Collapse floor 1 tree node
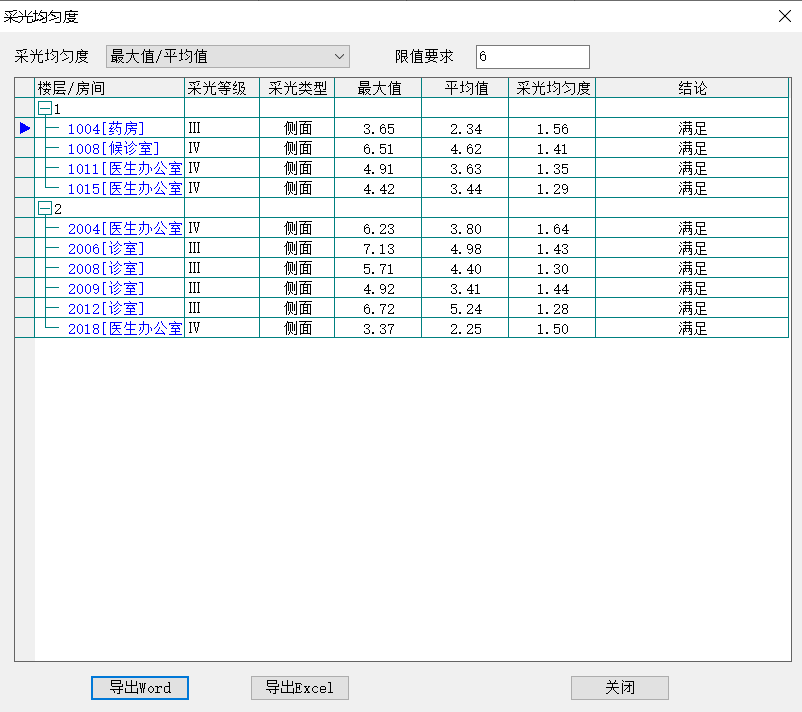802x712 pixels. [44, 109]
